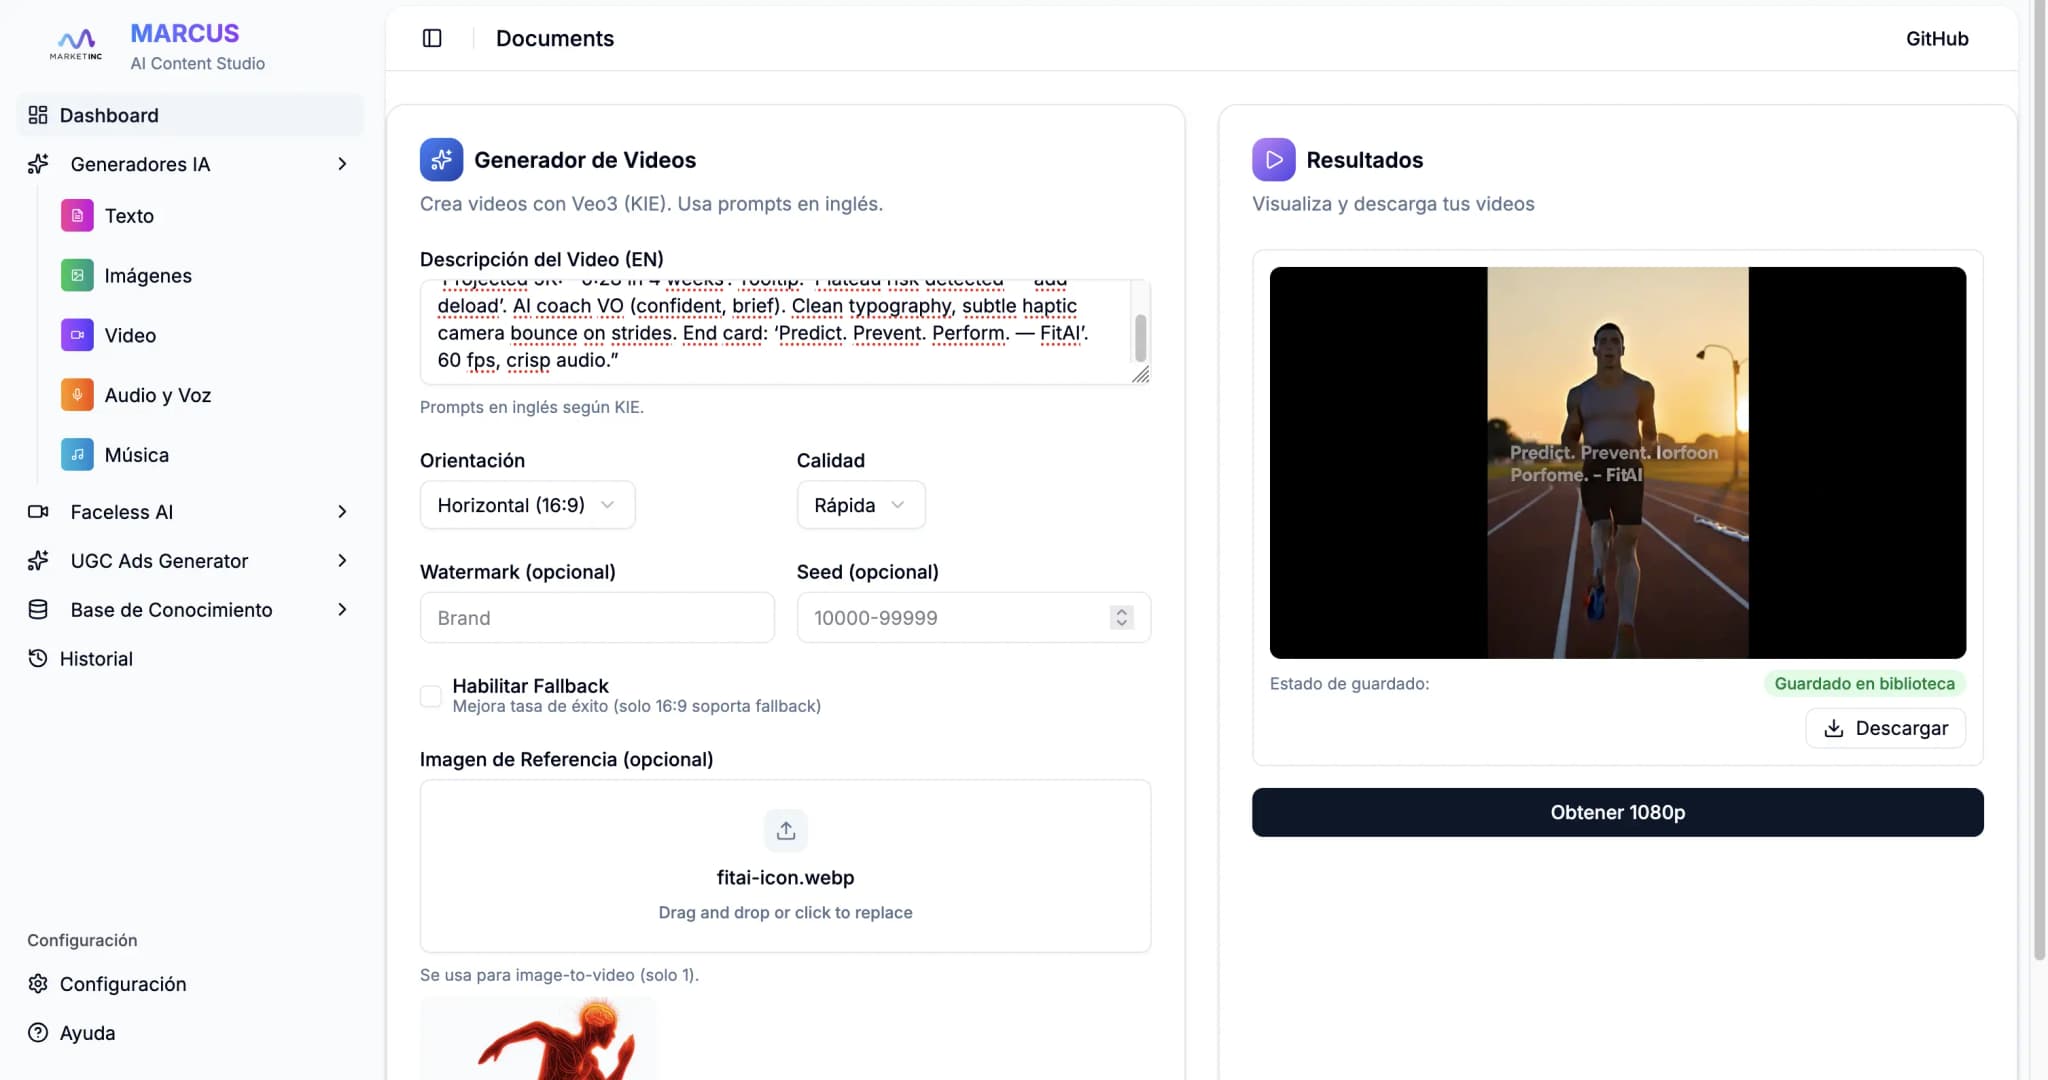Open the Audio y Voz icon
2048x1080 pixels.
pos(77,395)
